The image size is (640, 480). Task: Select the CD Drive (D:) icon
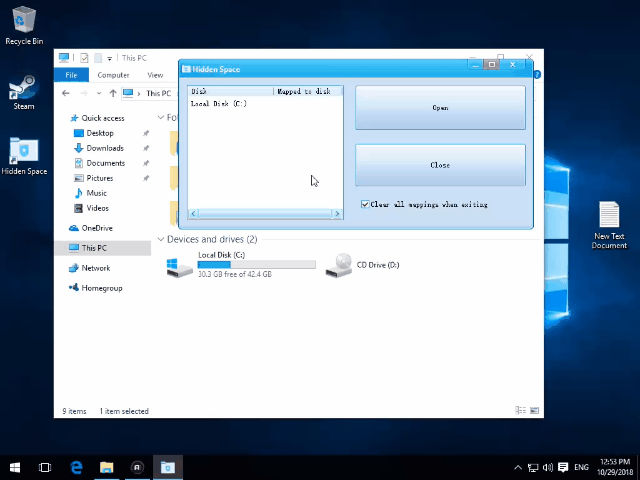coord(341,265)
